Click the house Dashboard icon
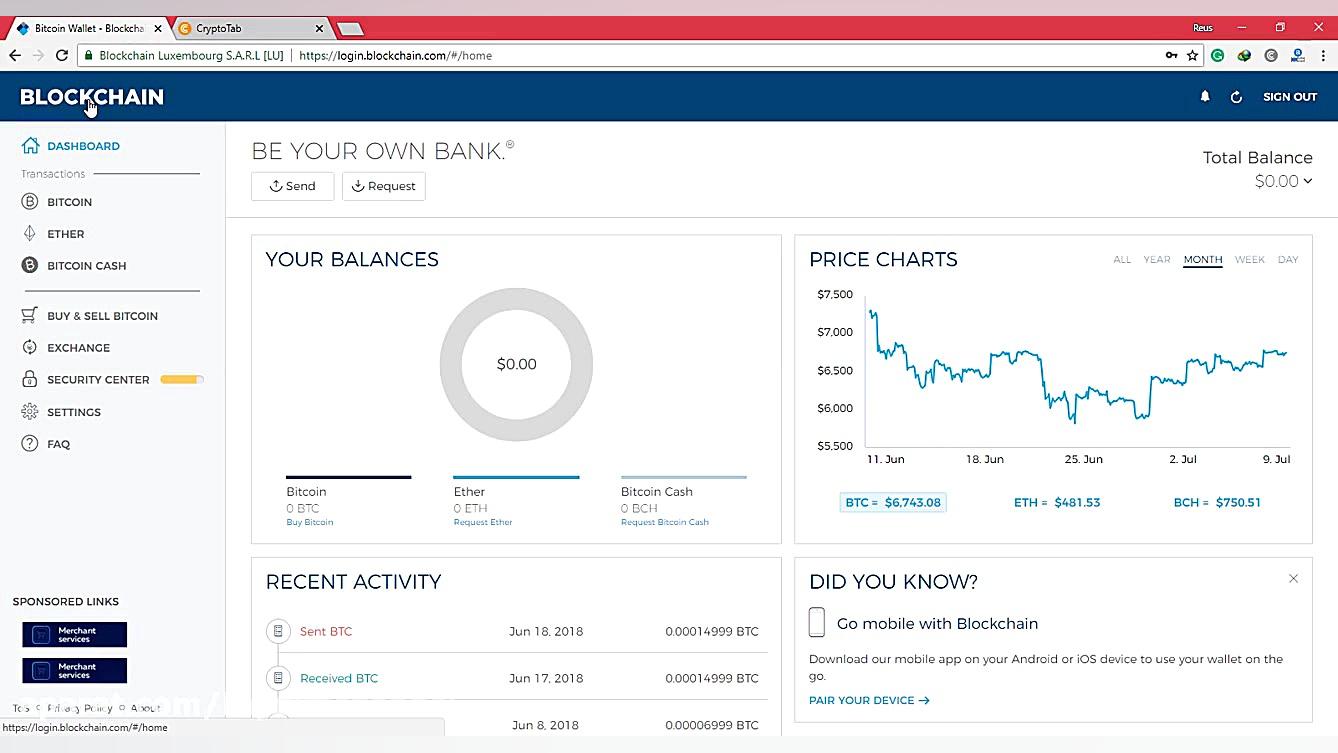1338x753 pixels. pos(30,146)
